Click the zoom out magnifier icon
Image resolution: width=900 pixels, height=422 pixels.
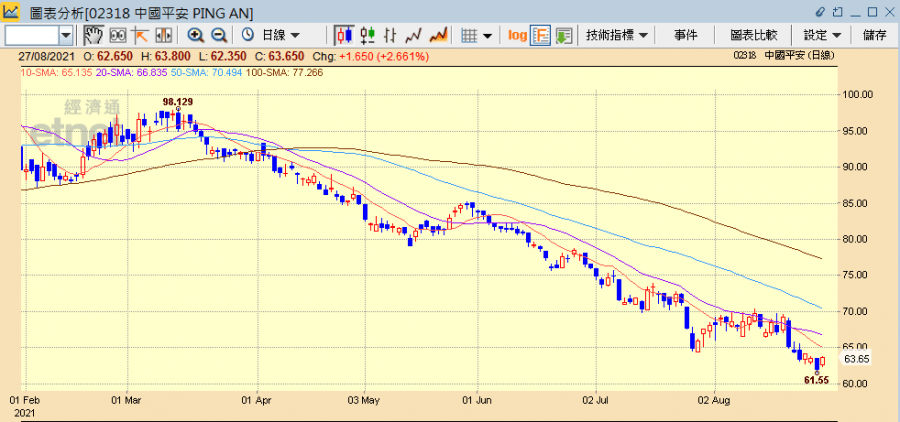click(218, 35)
